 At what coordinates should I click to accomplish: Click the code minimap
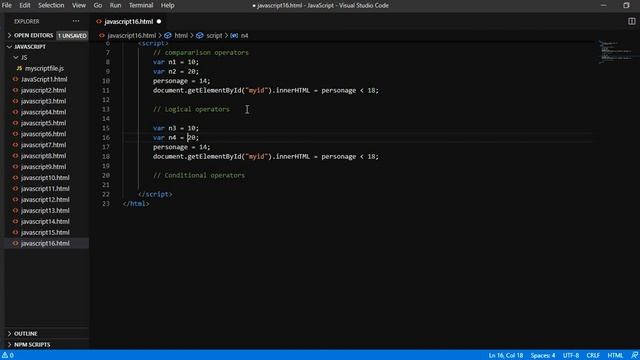tap(615, 52)
